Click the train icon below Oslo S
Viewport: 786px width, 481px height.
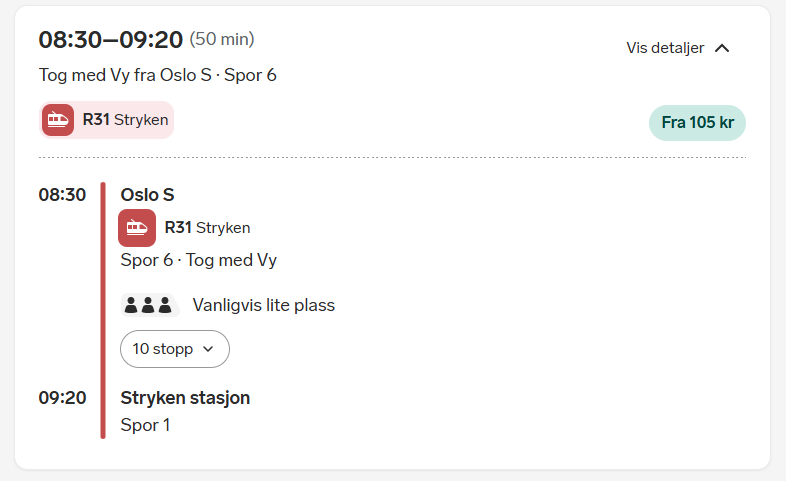(137, 227)
